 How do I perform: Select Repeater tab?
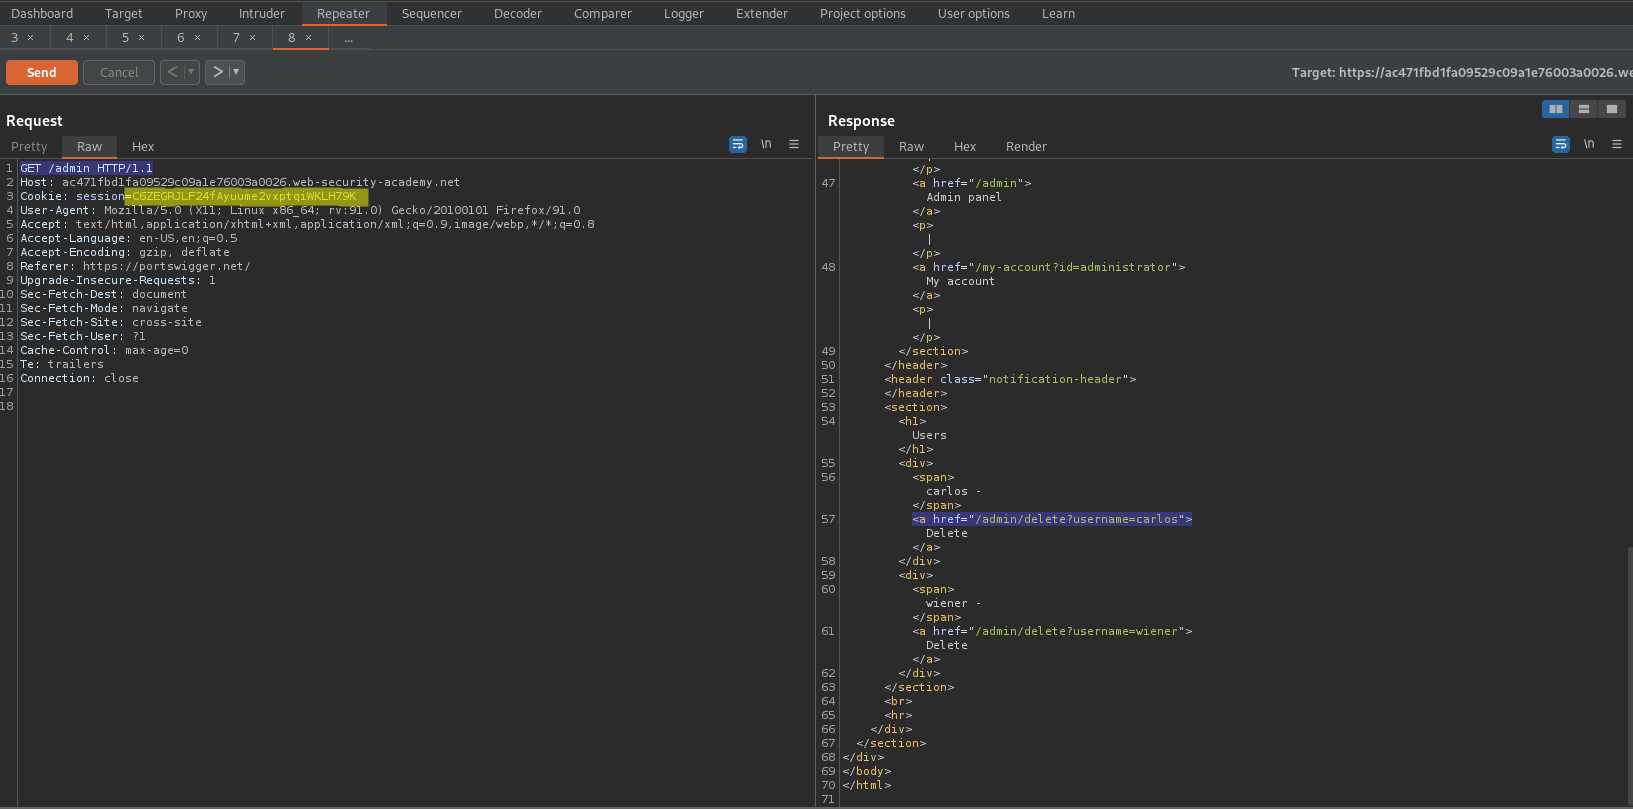(343, 13)
